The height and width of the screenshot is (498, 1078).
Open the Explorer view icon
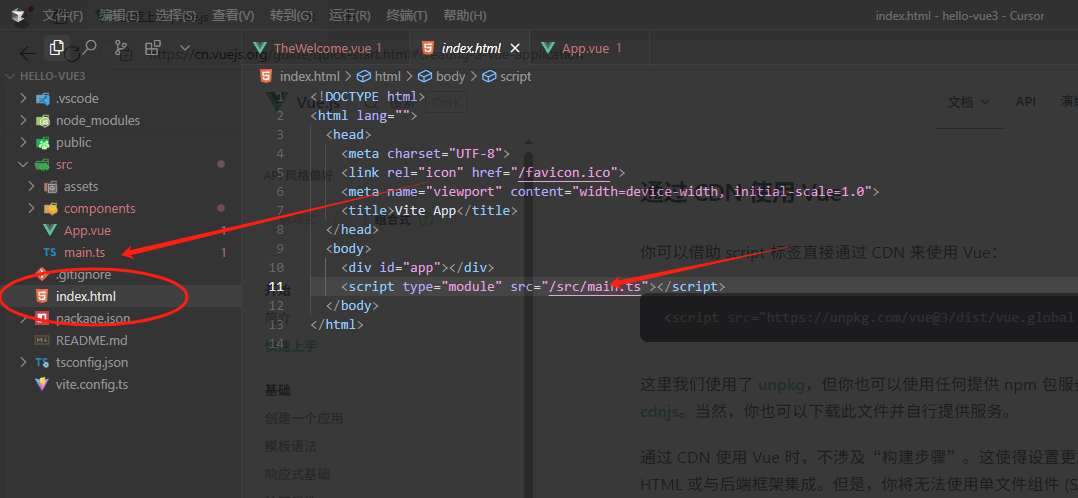coord(56,47)
